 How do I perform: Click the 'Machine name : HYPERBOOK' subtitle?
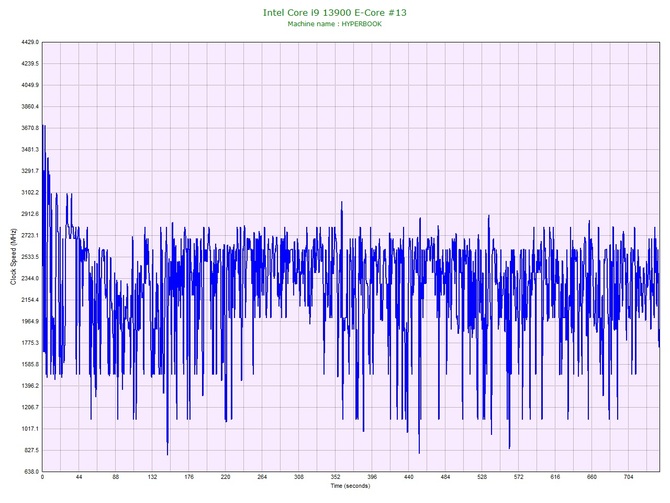click(335, 24)
